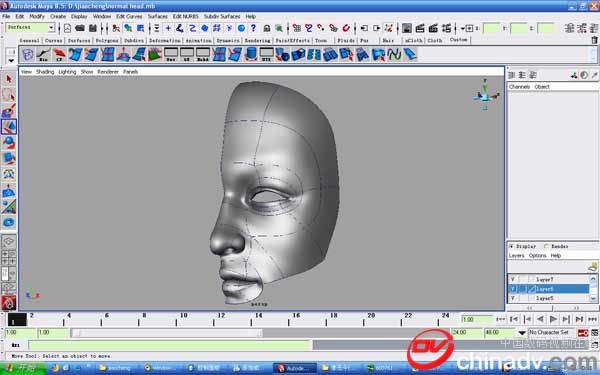The width and height of the screenshot is (600, 375).
Task: Click the red magnet Make Live icon
Action: click(x=346, y=28)
